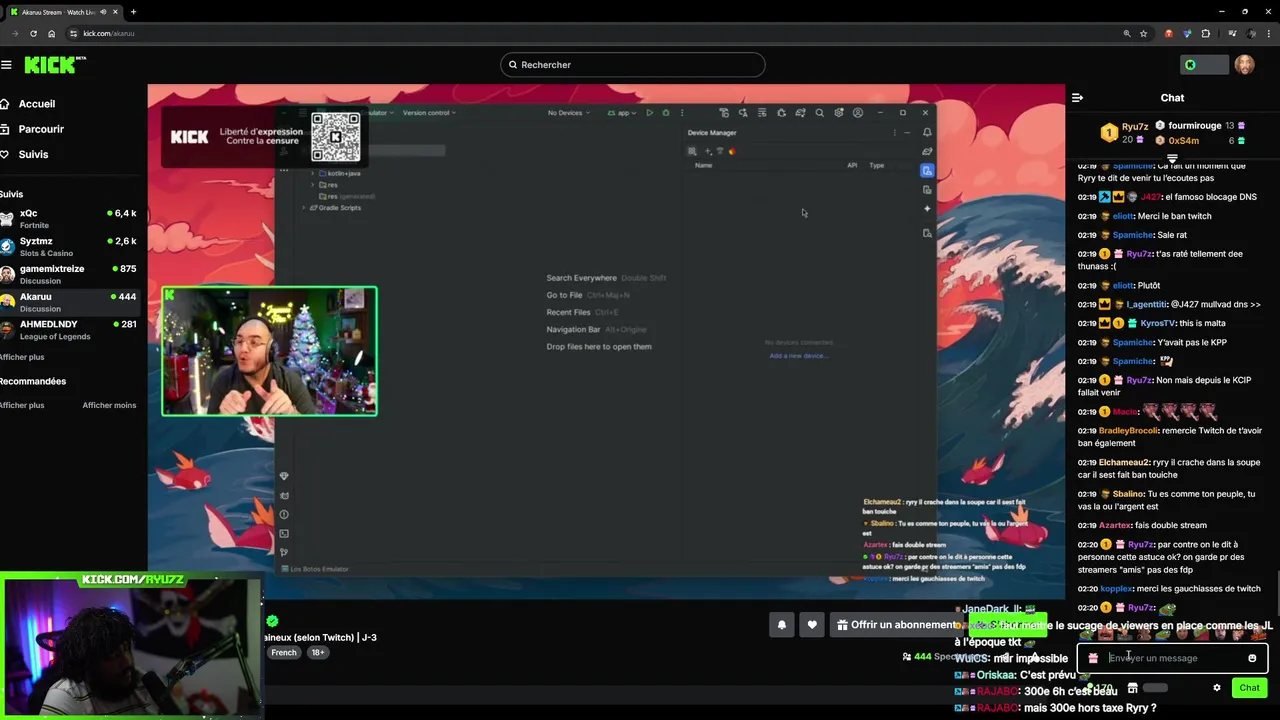Open the channel shop icon below chat
1280x720 pixels.
(x=1132, y=688)
